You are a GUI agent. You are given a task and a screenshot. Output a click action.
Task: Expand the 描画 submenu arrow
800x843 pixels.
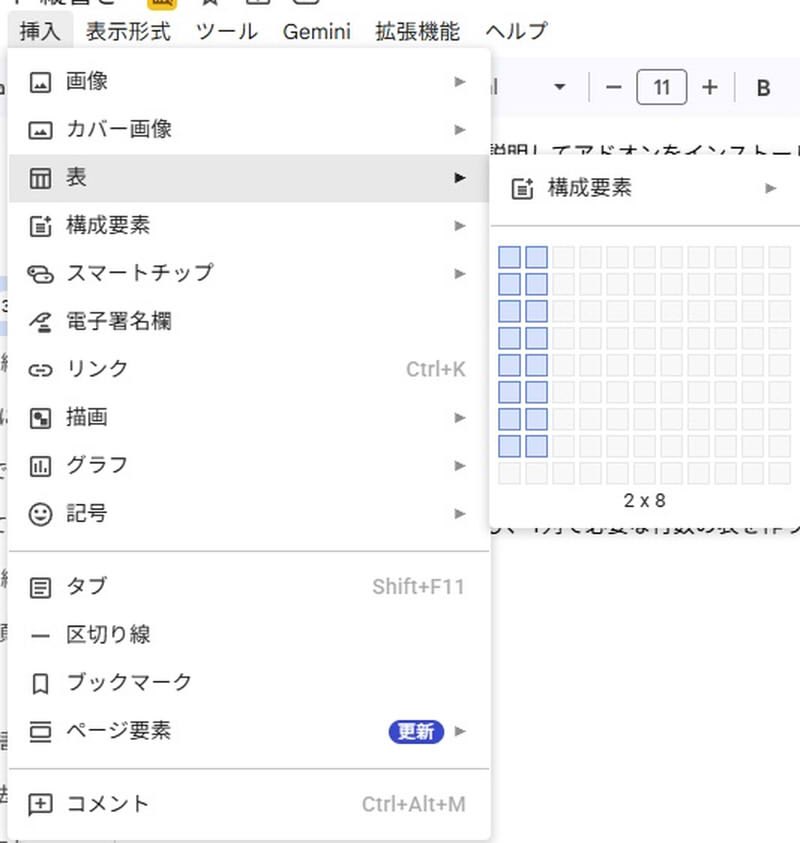pyautogui.click(x=460, y=418)
